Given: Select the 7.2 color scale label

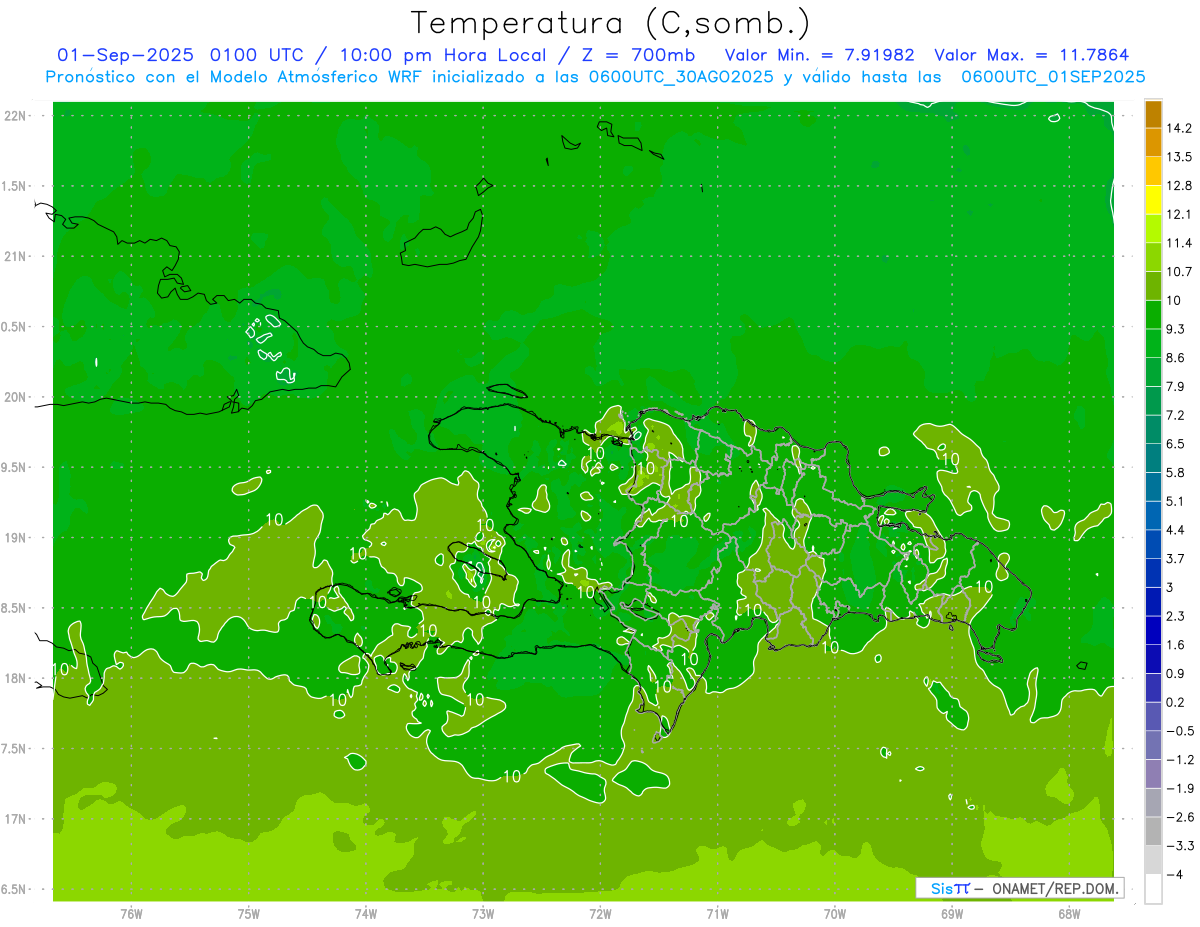Looking at the screenshot, I should [1176, 415].
